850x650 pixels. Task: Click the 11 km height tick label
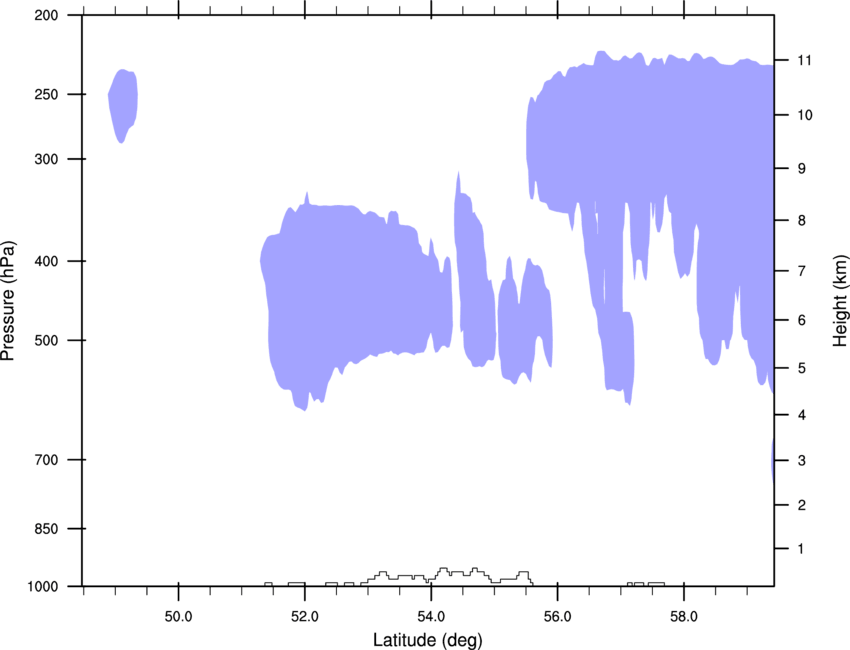click(804, 60)
